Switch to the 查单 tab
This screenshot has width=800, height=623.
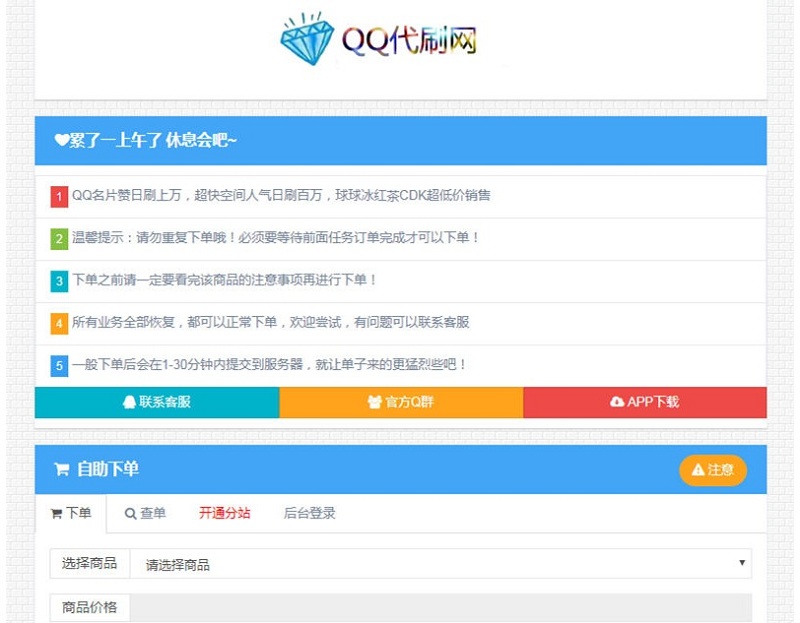coord(146,513)
